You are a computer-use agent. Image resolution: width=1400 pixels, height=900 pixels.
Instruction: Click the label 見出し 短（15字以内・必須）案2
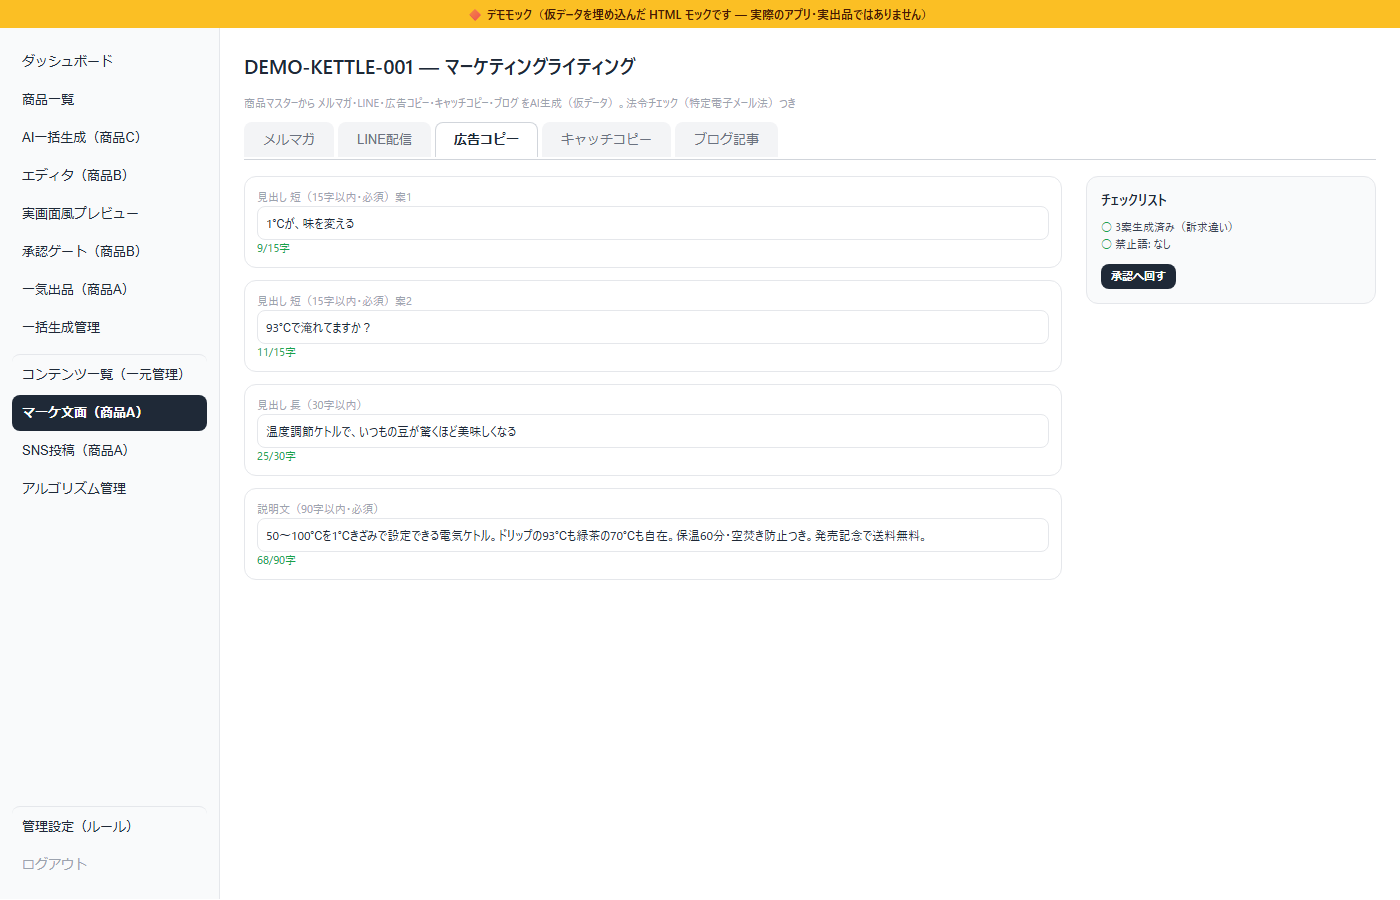(334, 301)
